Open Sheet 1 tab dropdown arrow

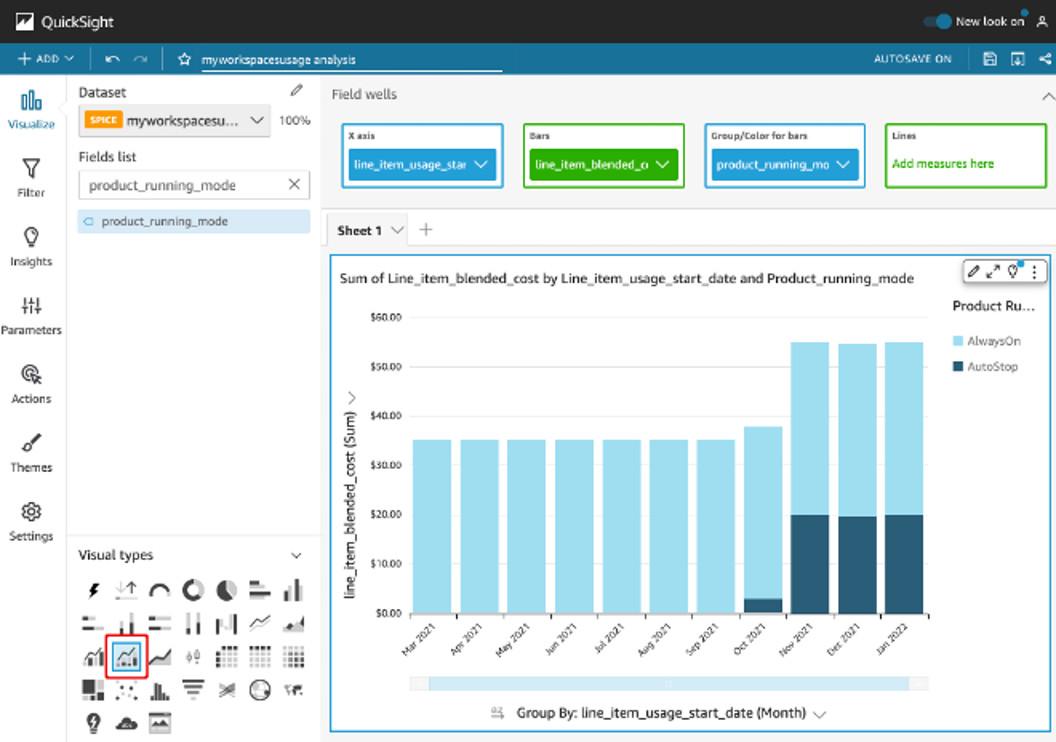397,230
